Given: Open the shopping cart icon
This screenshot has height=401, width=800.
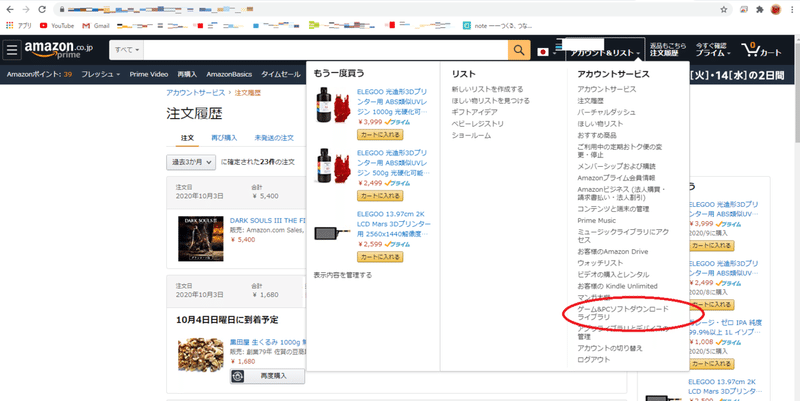Looking at the screenshot, I should click(762, 49).
